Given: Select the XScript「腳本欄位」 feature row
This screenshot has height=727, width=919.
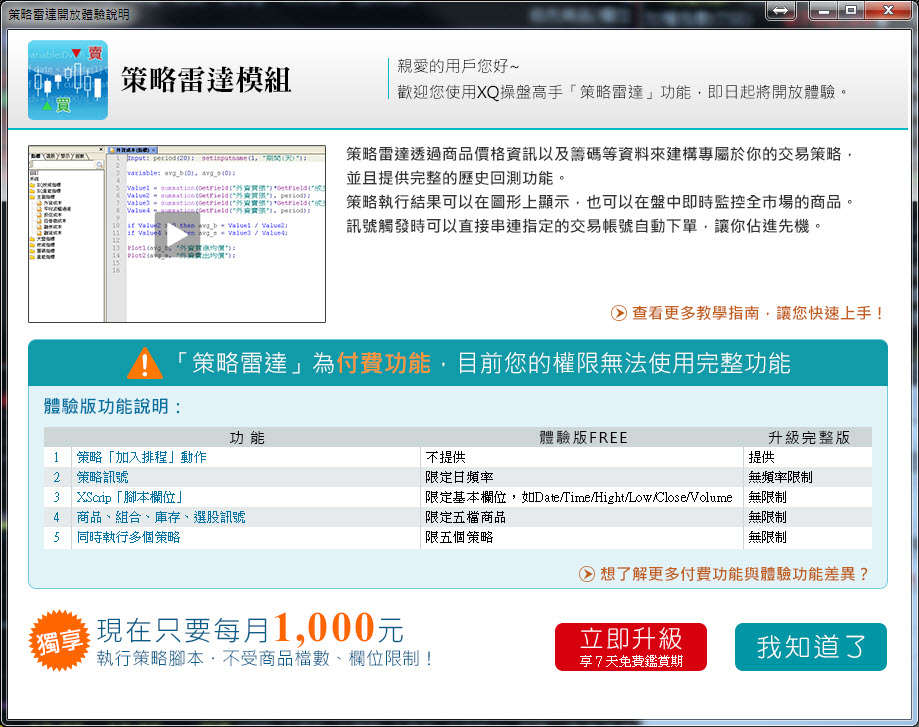Looking at the screenshot, I should point(129,497).
